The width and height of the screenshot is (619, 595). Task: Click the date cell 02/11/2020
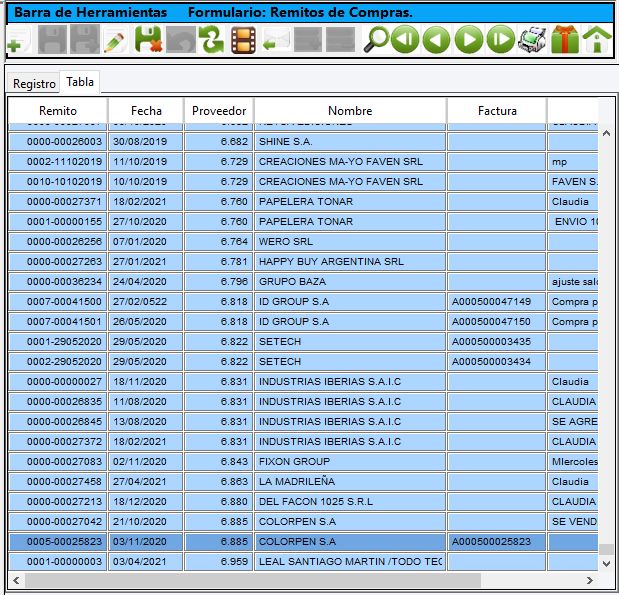pyautogui.click(x=146, y=462)
